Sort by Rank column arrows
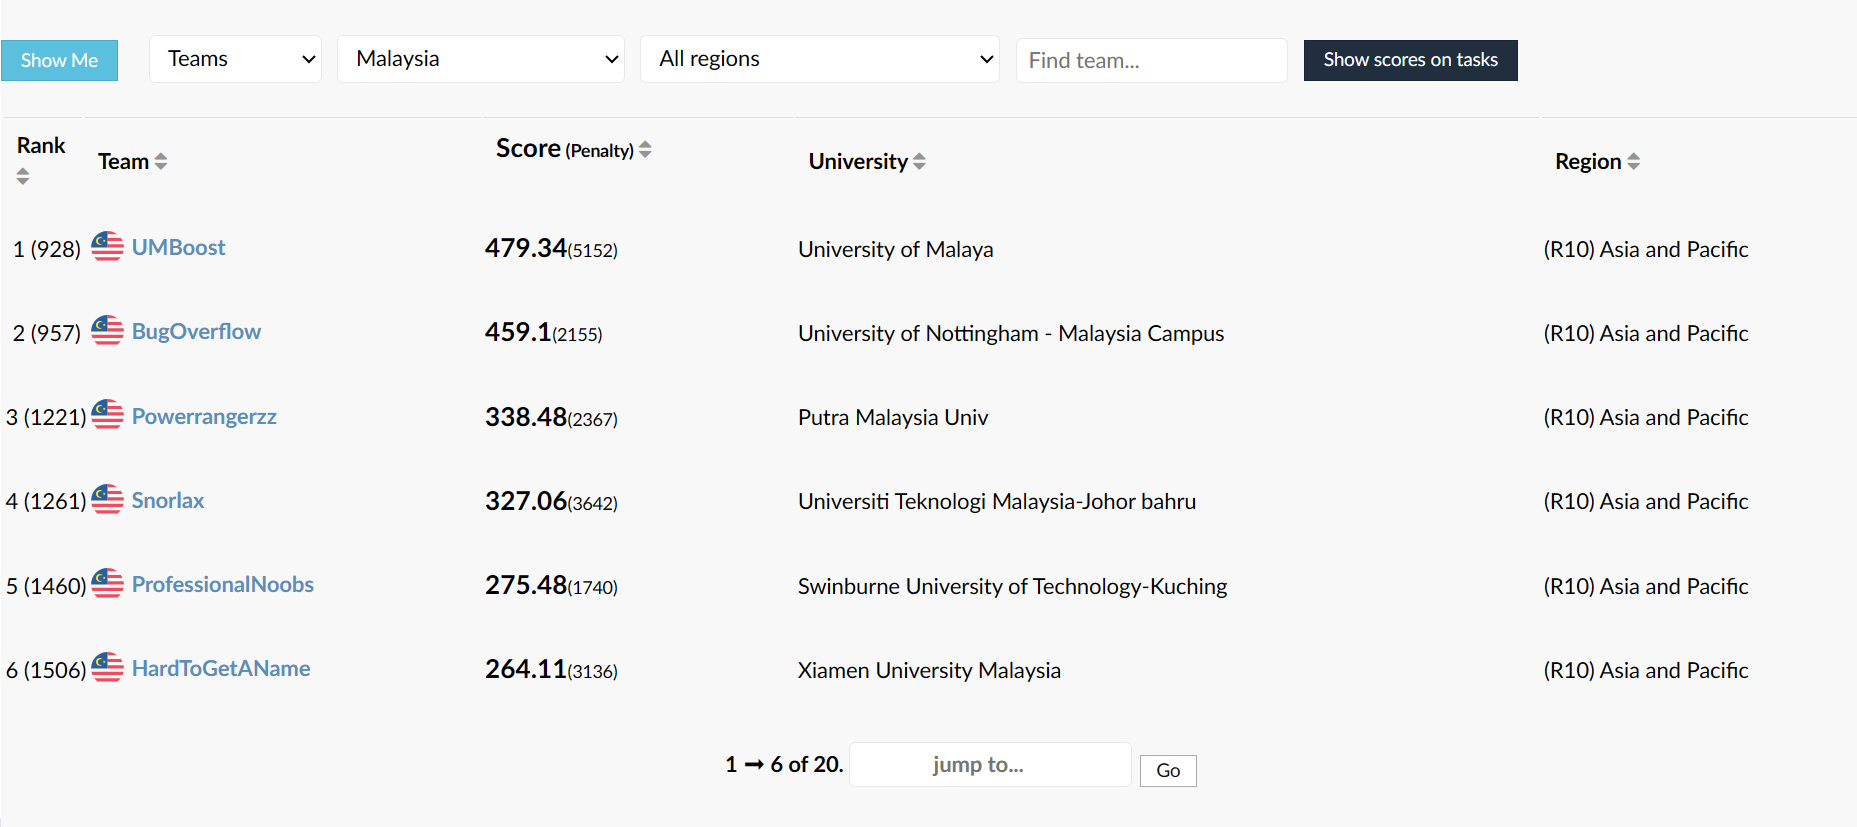This screenshot has width=1857, height=827. [23, 176]
